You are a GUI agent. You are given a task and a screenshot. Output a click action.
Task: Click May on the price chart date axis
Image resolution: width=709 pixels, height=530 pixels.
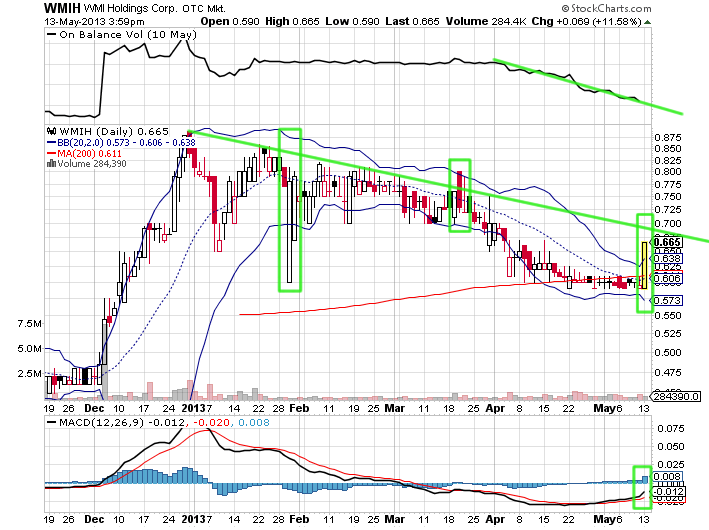[605, 408]
